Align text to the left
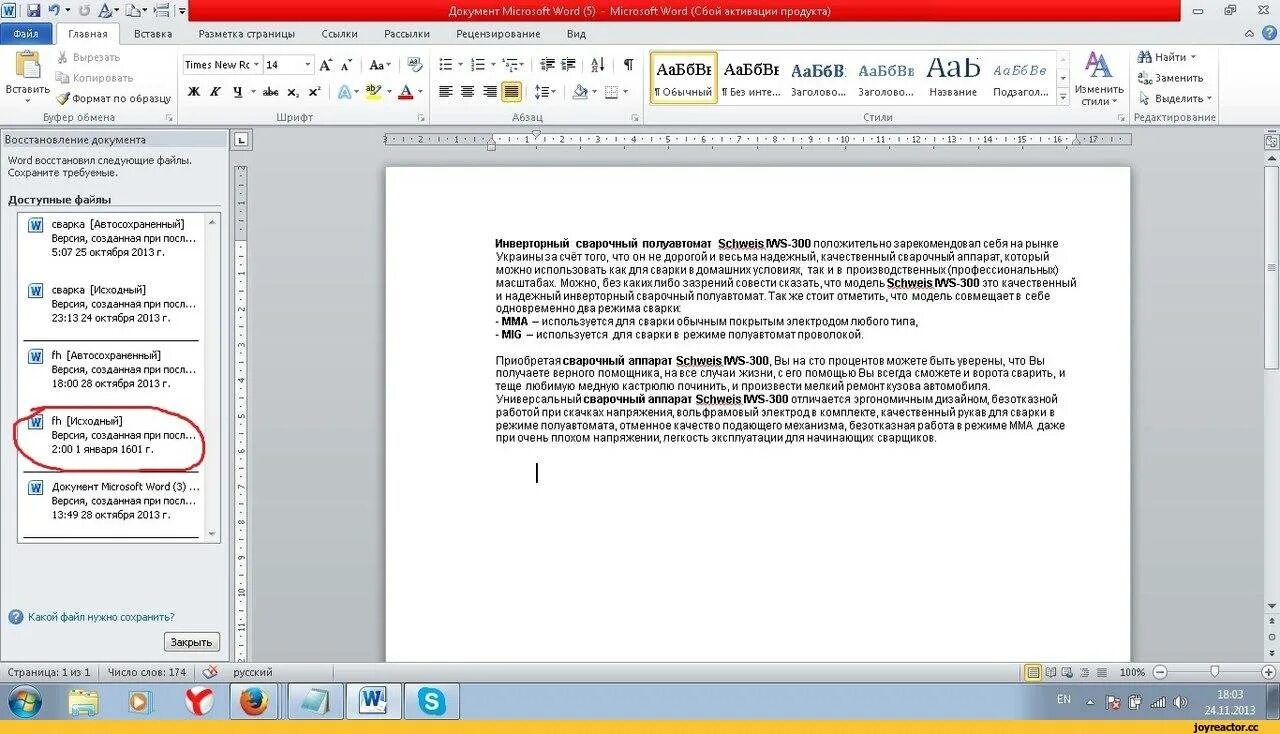The height and width of the screenshot is (734, 1280). pyautogui.click(x=445, y=91)
